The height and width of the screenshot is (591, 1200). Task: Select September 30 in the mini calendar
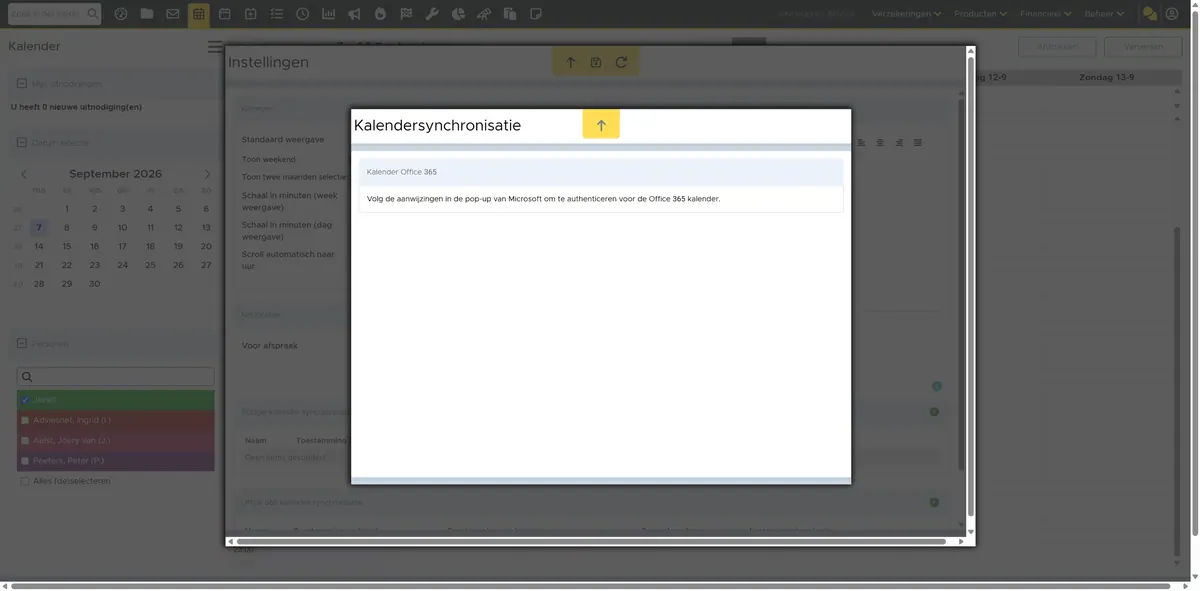(95, 284)
